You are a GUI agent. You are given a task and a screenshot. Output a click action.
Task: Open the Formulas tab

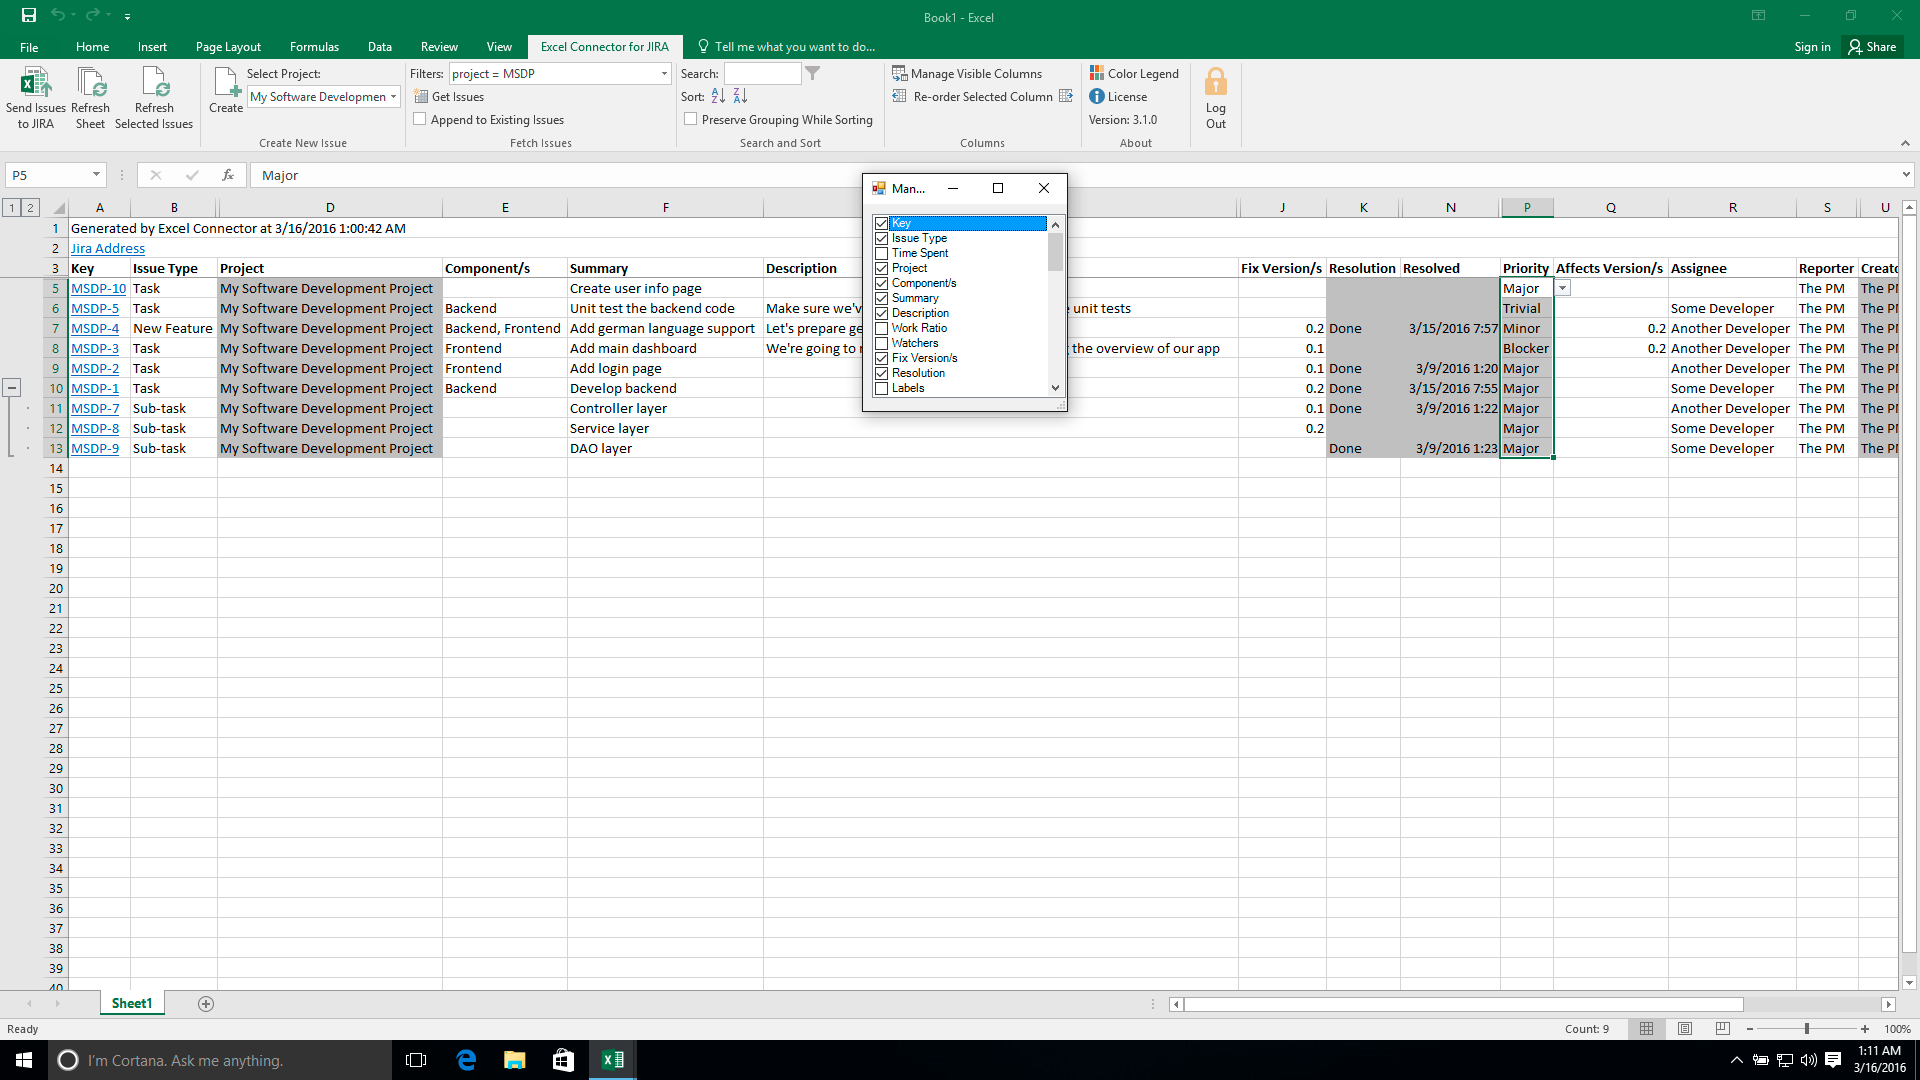click(x=314, y=46)
